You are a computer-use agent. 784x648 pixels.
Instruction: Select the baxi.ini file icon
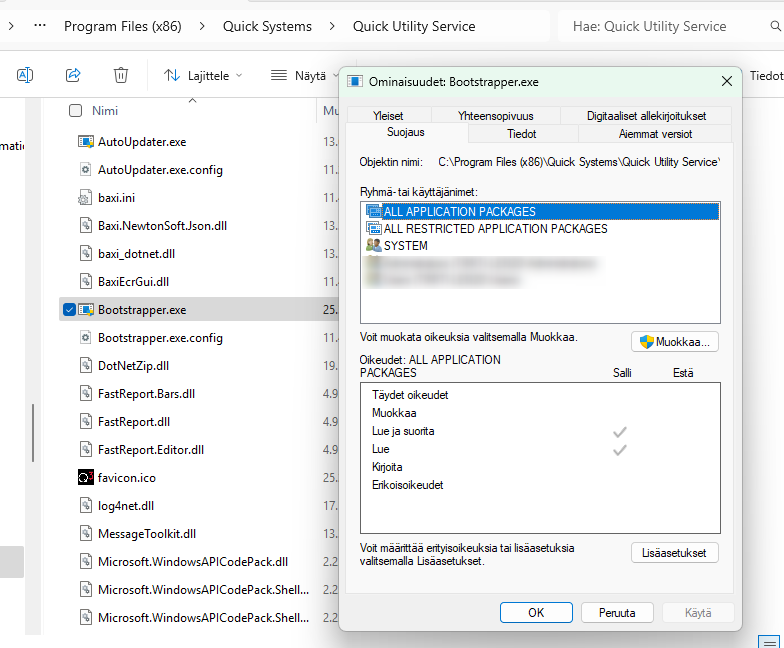point(84,198)
